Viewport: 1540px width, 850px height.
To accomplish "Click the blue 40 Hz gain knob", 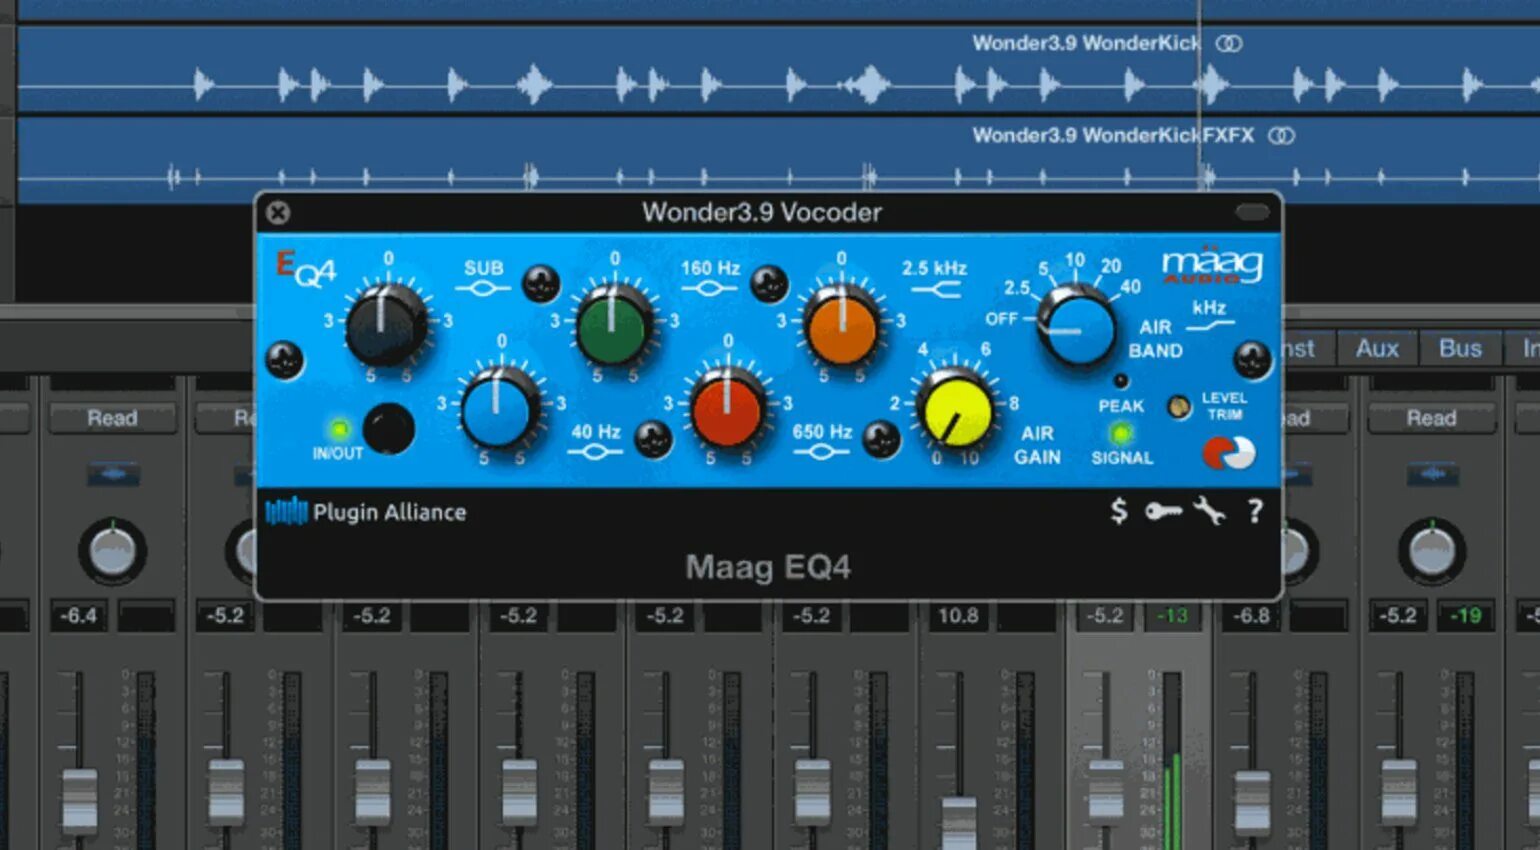I will (498, 408).
